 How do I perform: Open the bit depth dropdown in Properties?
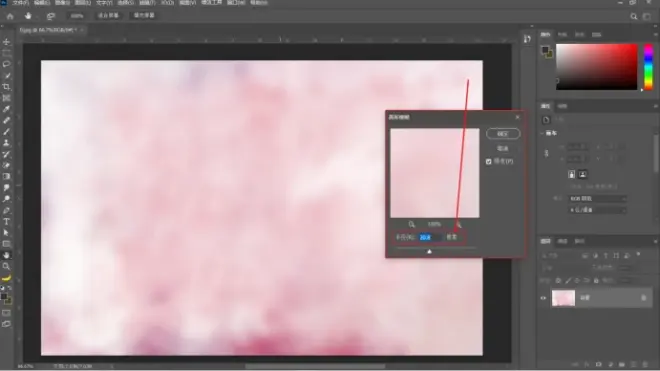pyautogui.click(x=597, y=210)
